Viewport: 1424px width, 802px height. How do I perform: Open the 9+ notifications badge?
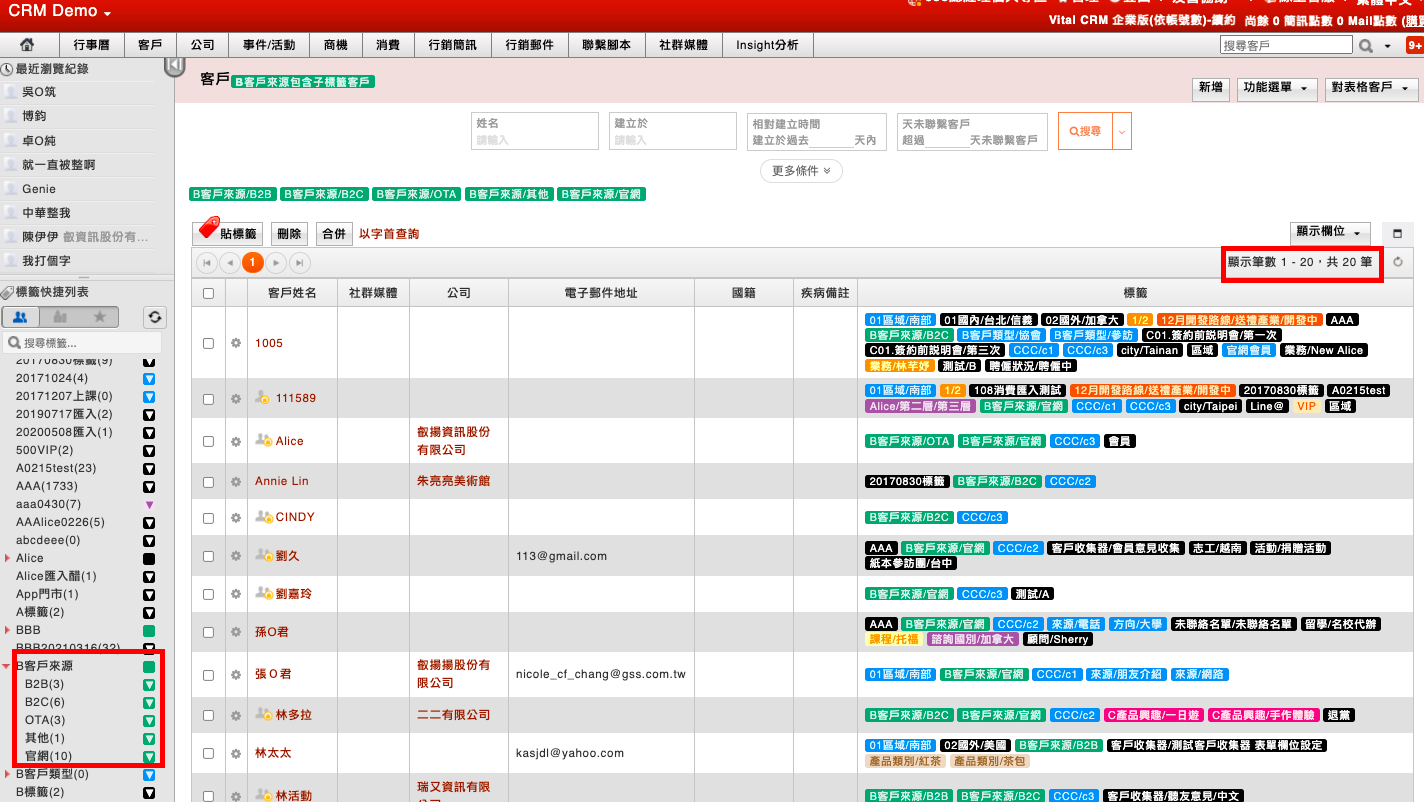[1414, 45]
